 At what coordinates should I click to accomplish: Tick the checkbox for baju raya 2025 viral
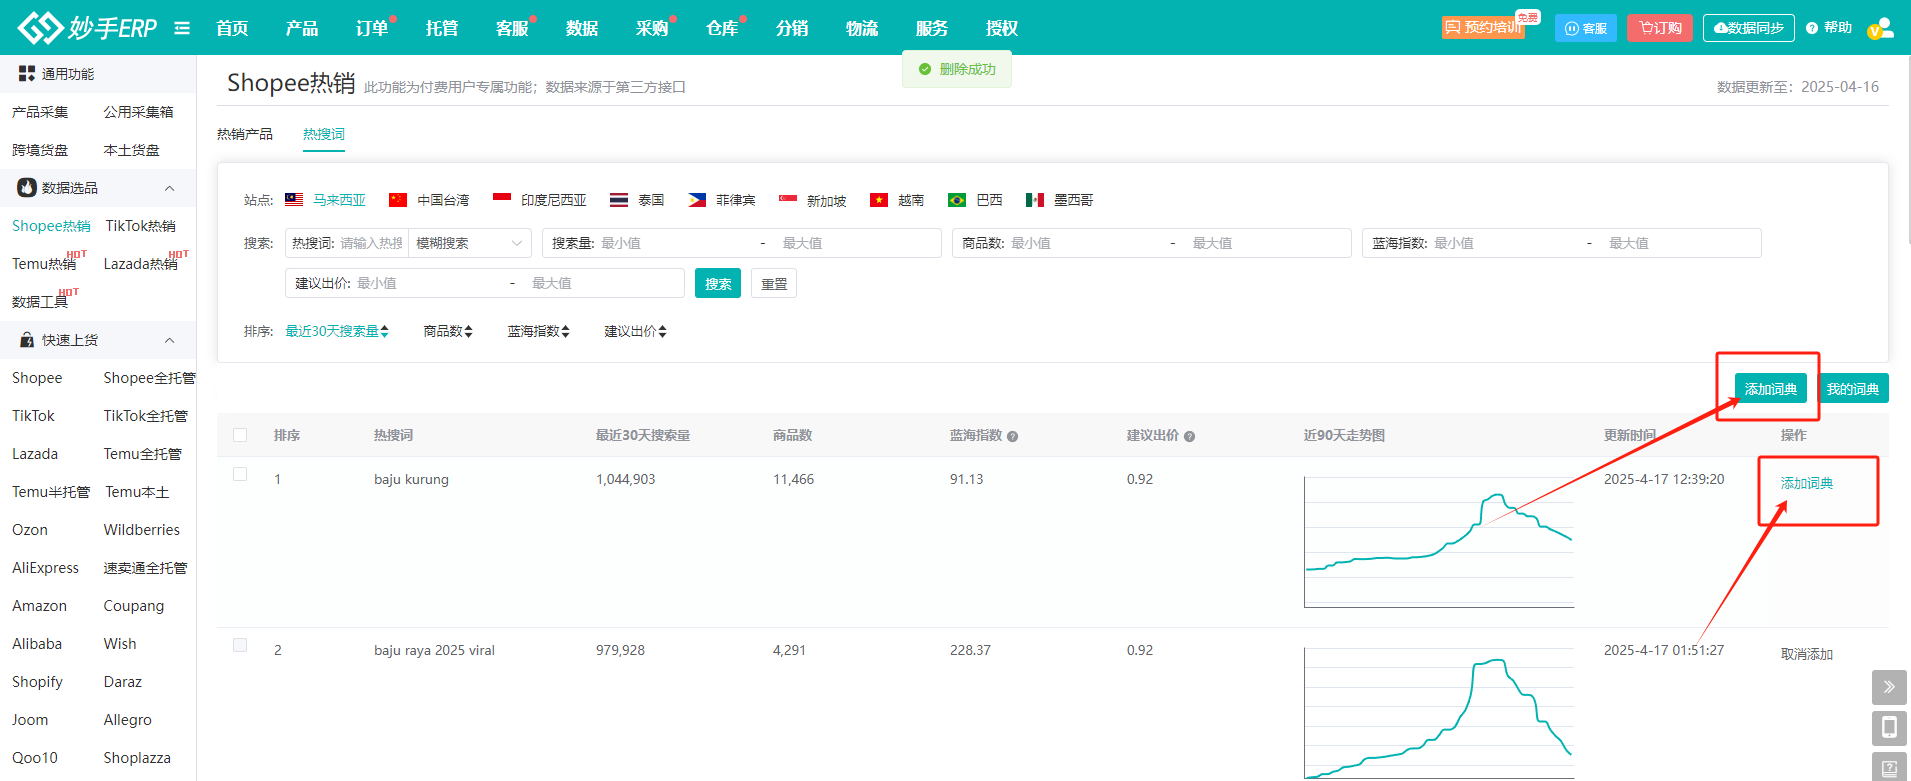(x=240, y=645)
